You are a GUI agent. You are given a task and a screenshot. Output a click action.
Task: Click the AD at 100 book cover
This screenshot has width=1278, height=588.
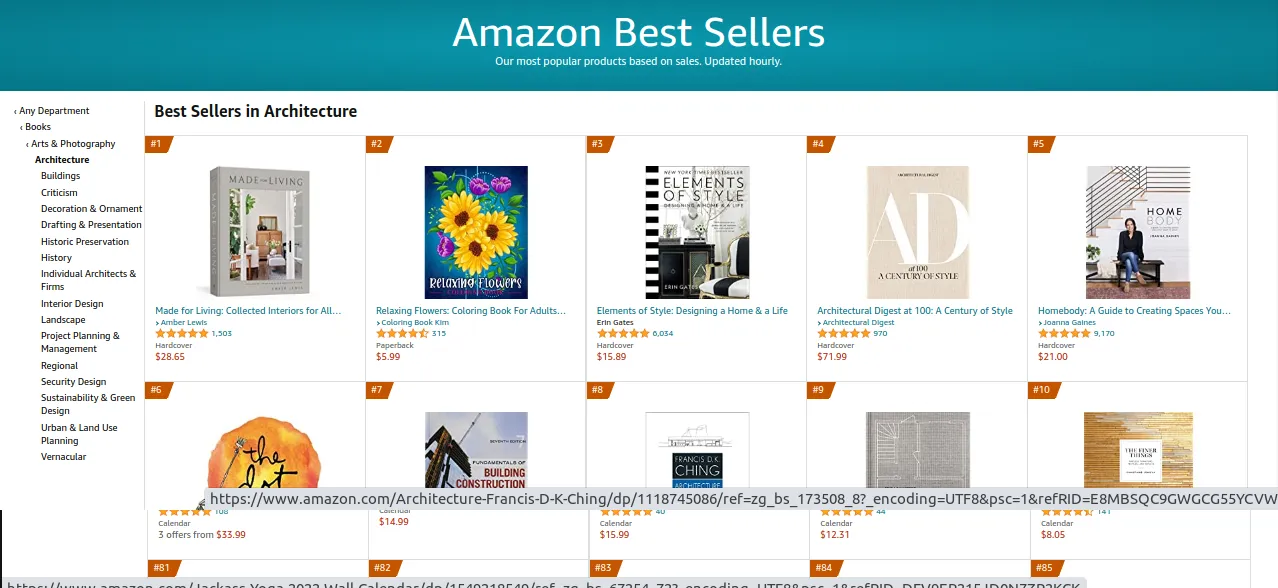tap(917, 232)
